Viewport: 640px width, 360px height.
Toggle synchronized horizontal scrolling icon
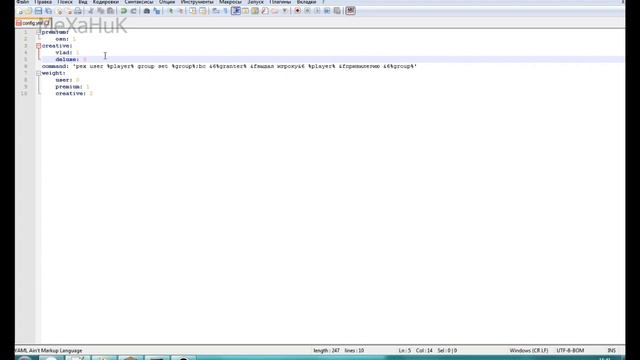coord(202,11)
